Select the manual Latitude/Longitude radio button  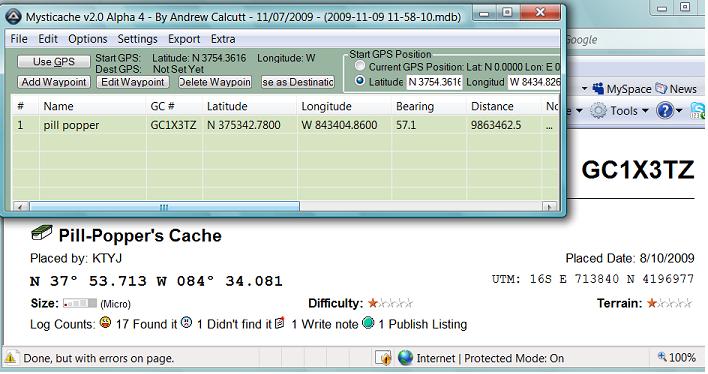360,81
